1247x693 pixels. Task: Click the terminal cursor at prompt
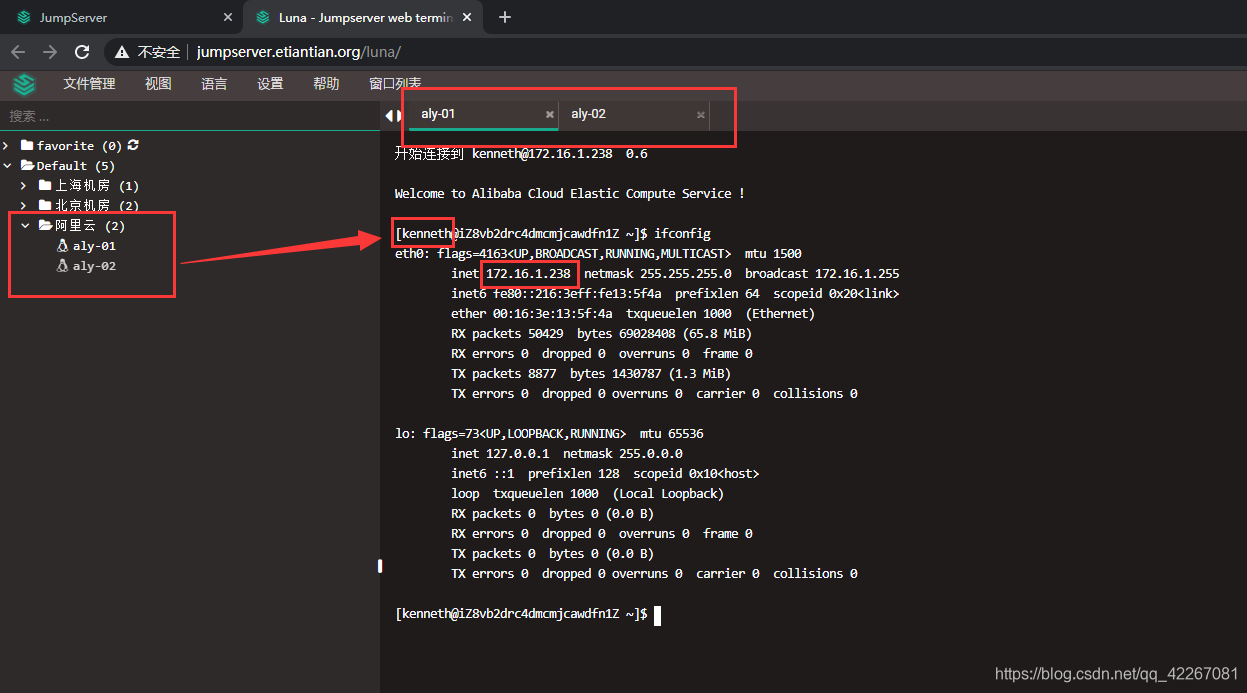pos(657,614)
